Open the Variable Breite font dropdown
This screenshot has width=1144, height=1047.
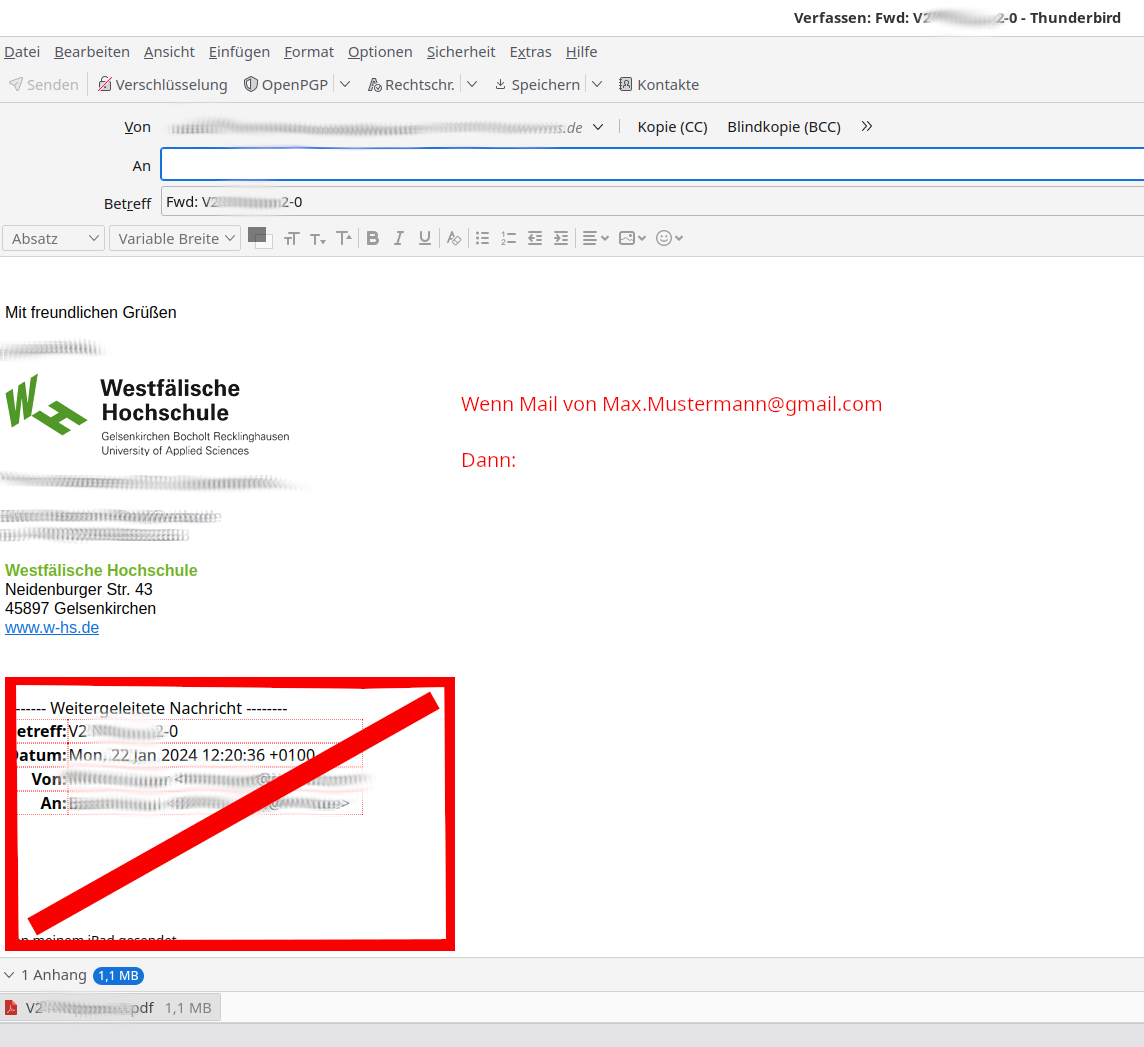175,238
